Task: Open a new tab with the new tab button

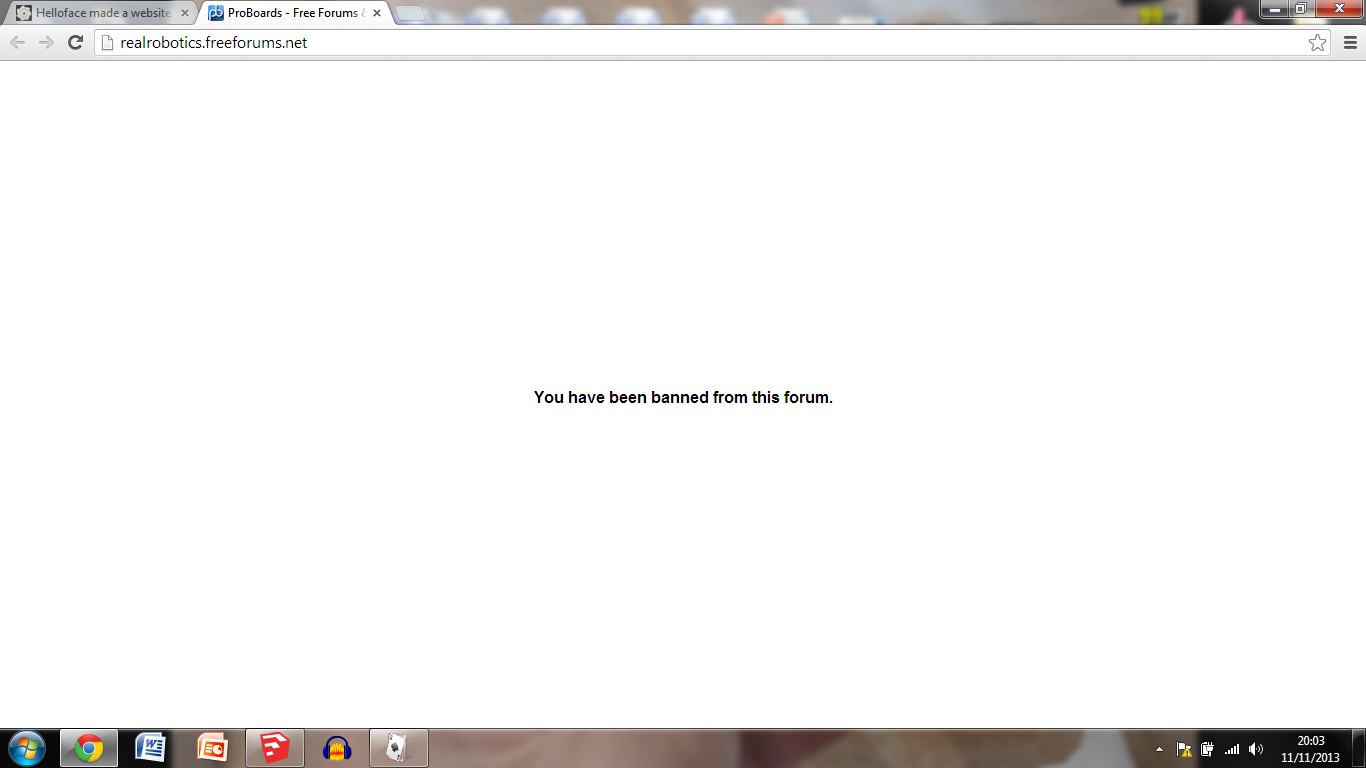Action: point(410,14)
